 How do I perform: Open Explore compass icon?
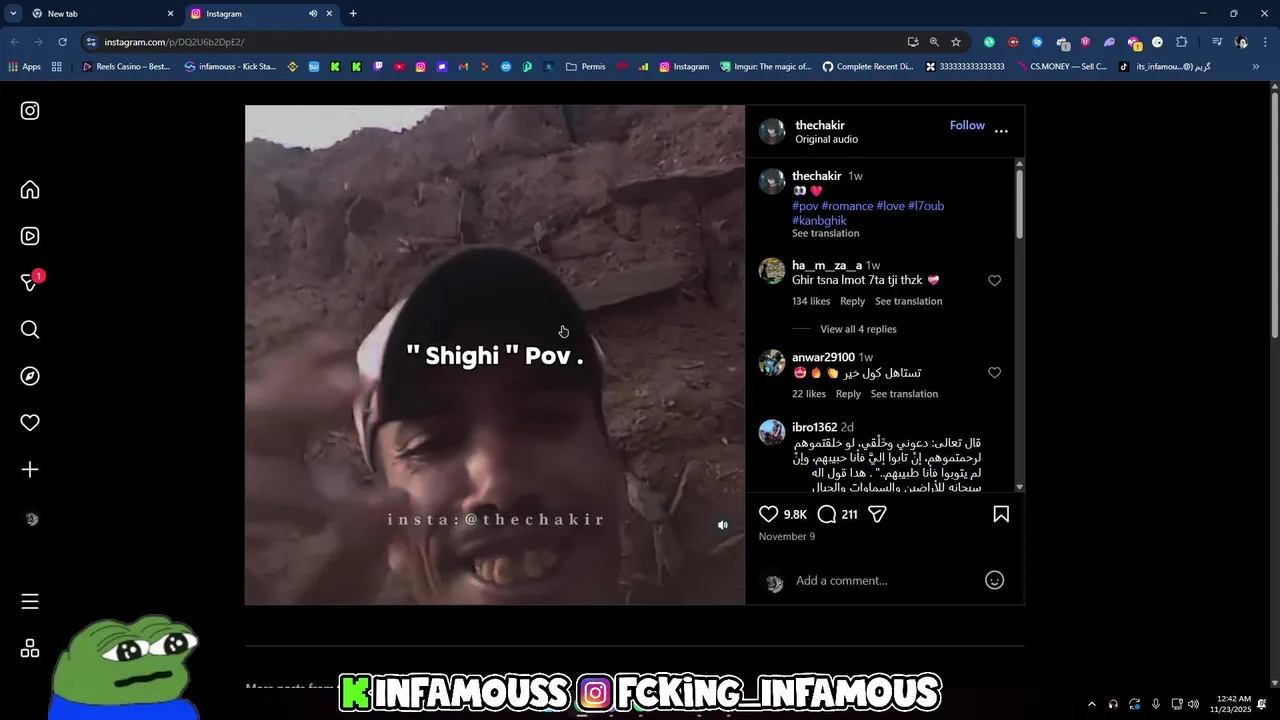click(x=30, y=376)
